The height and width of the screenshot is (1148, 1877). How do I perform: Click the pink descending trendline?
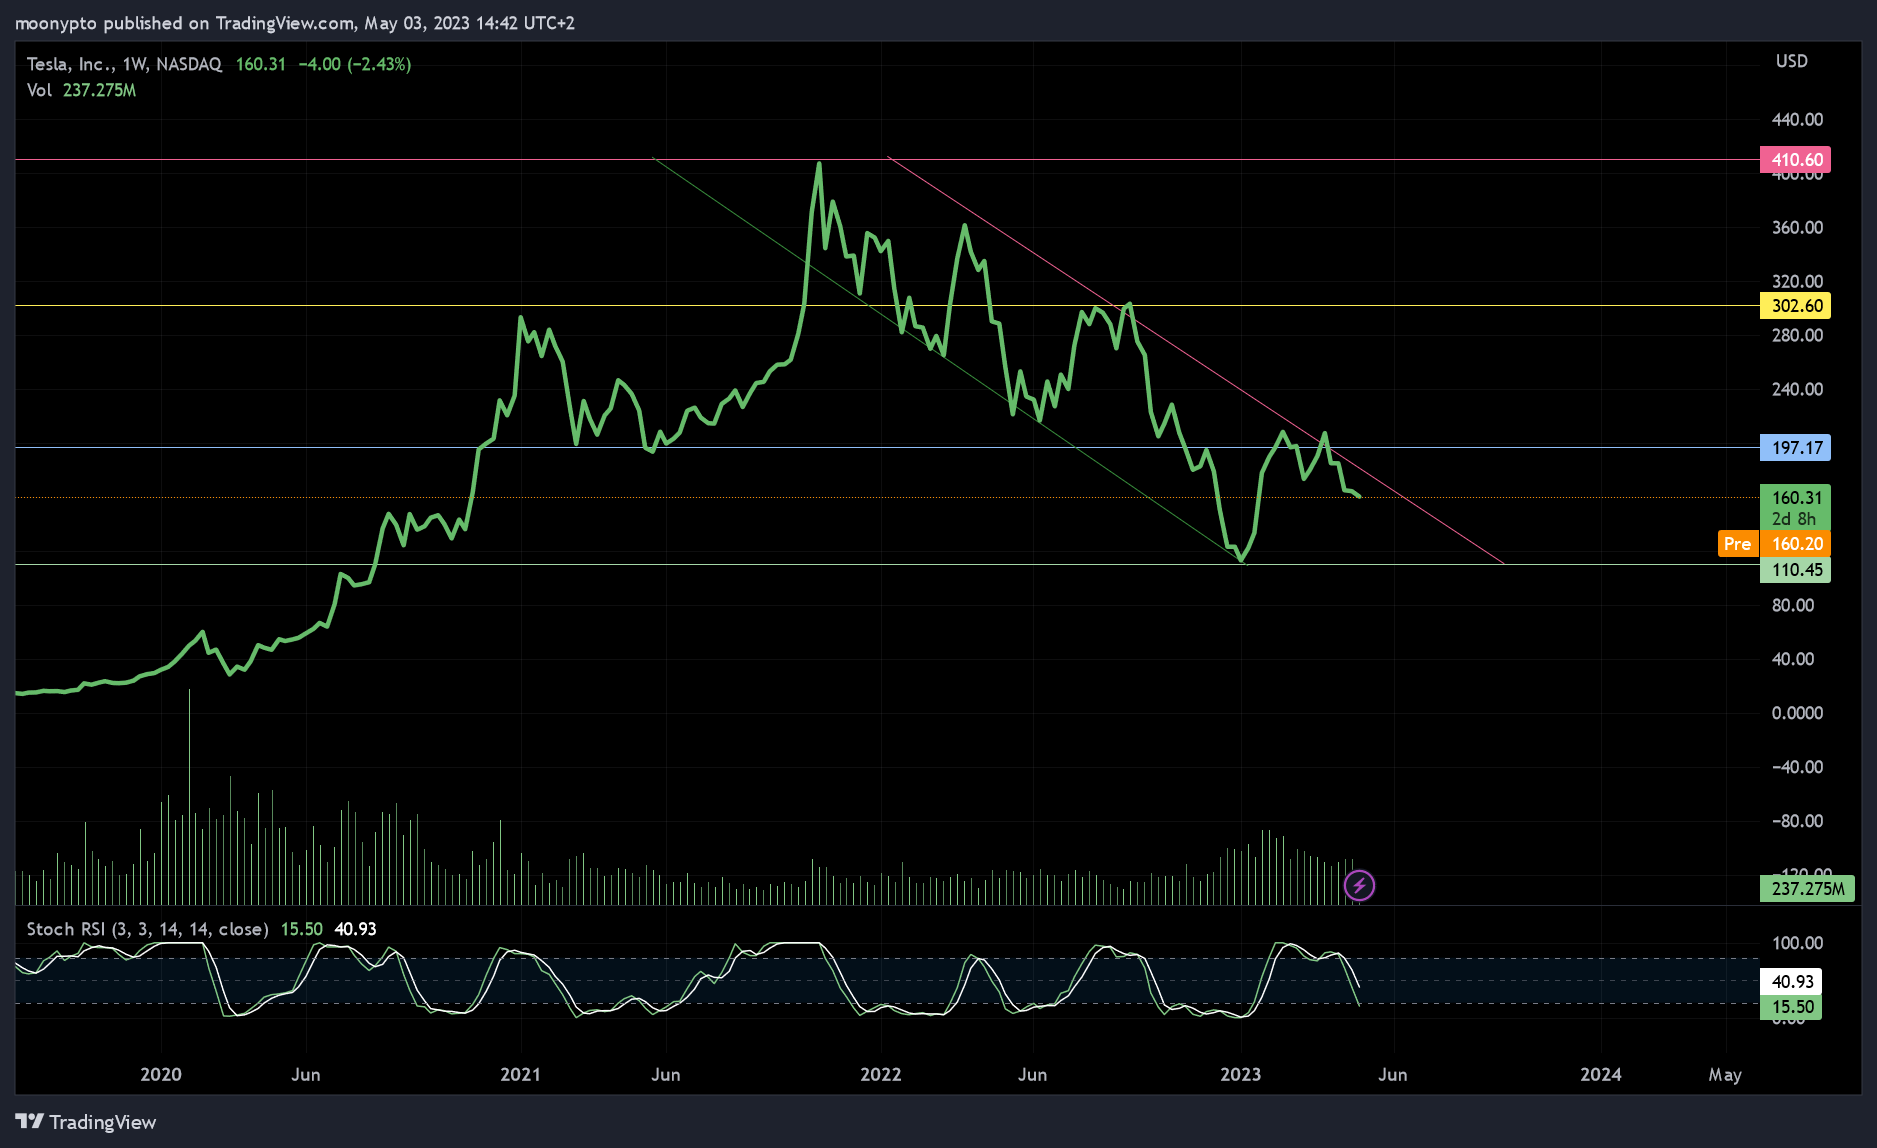coord(1195,360)
